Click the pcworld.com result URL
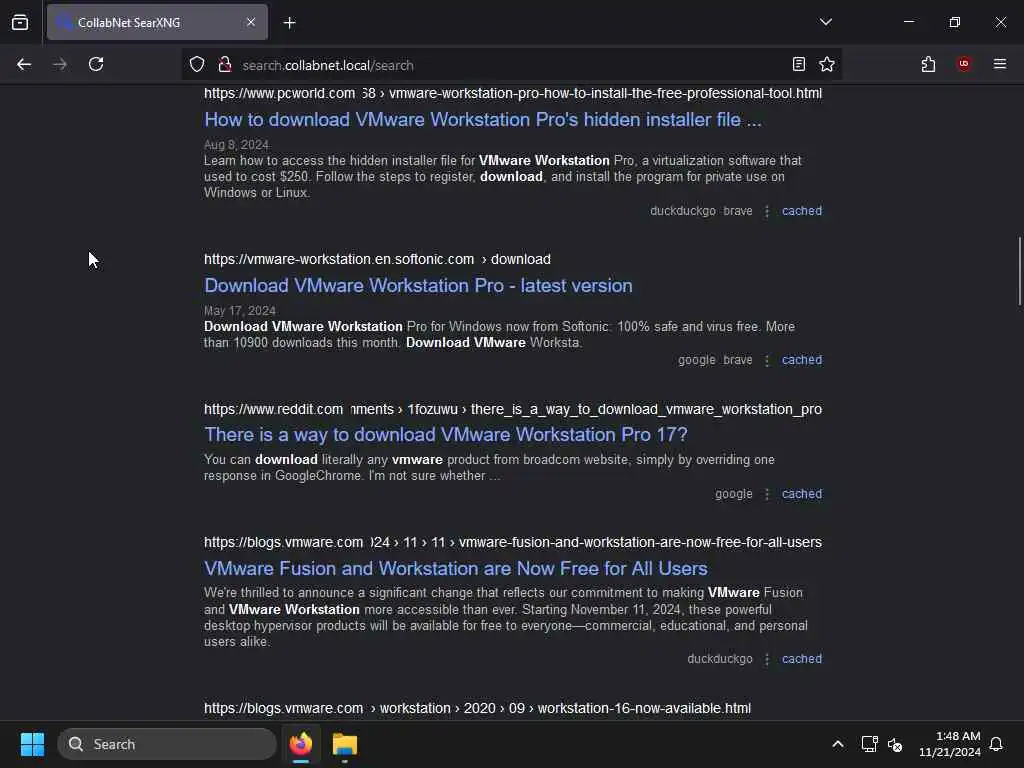 (513, 93)
